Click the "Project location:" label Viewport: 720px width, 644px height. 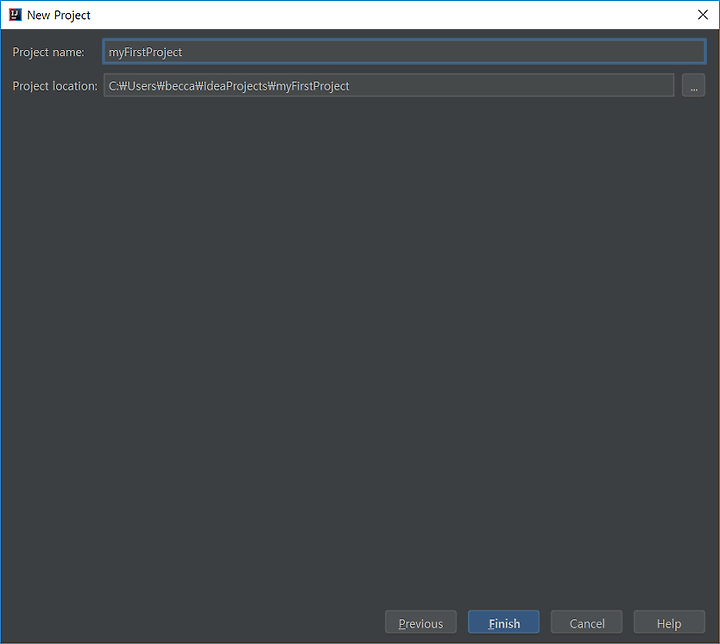[x=55, y=86]
